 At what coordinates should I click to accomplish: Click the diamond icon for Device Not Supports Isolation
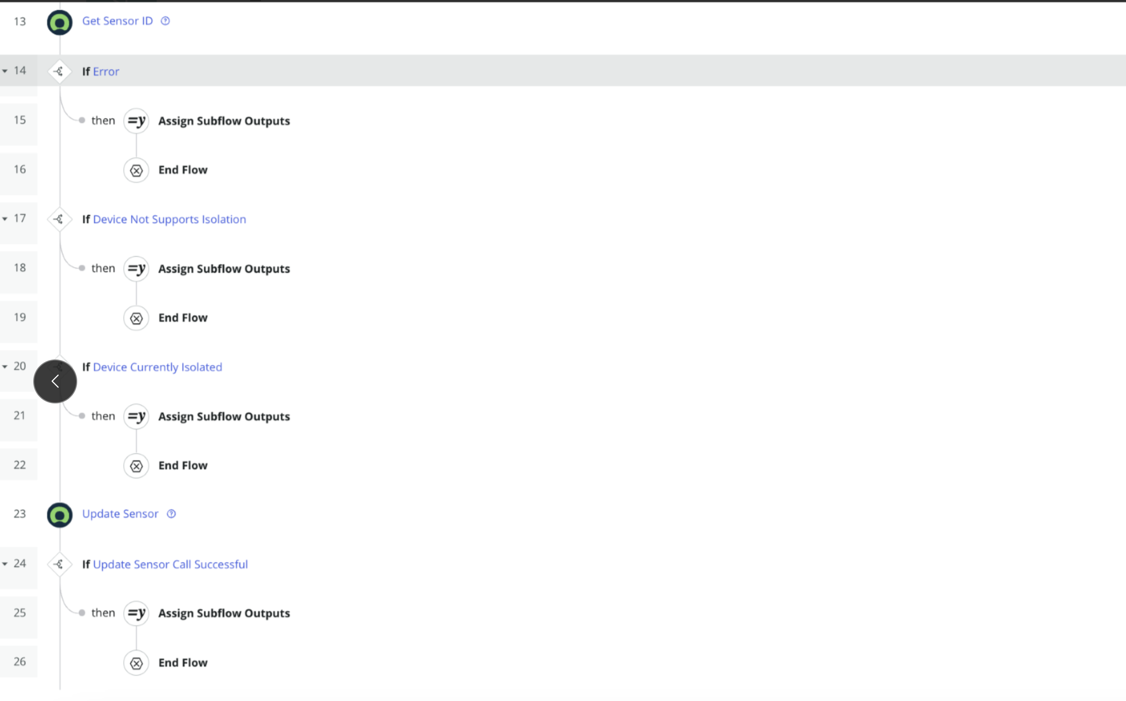click(x=59, y=219)
